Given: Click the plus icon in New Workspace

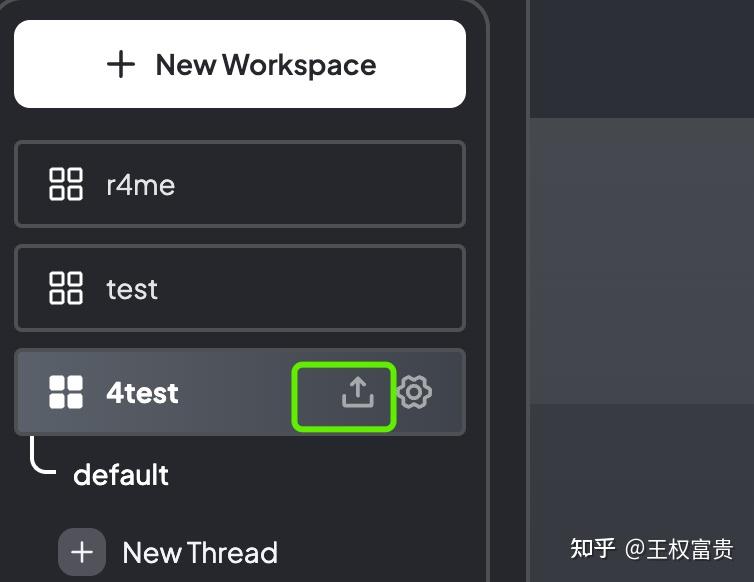Looking at the screenshot, I should 121,64.
